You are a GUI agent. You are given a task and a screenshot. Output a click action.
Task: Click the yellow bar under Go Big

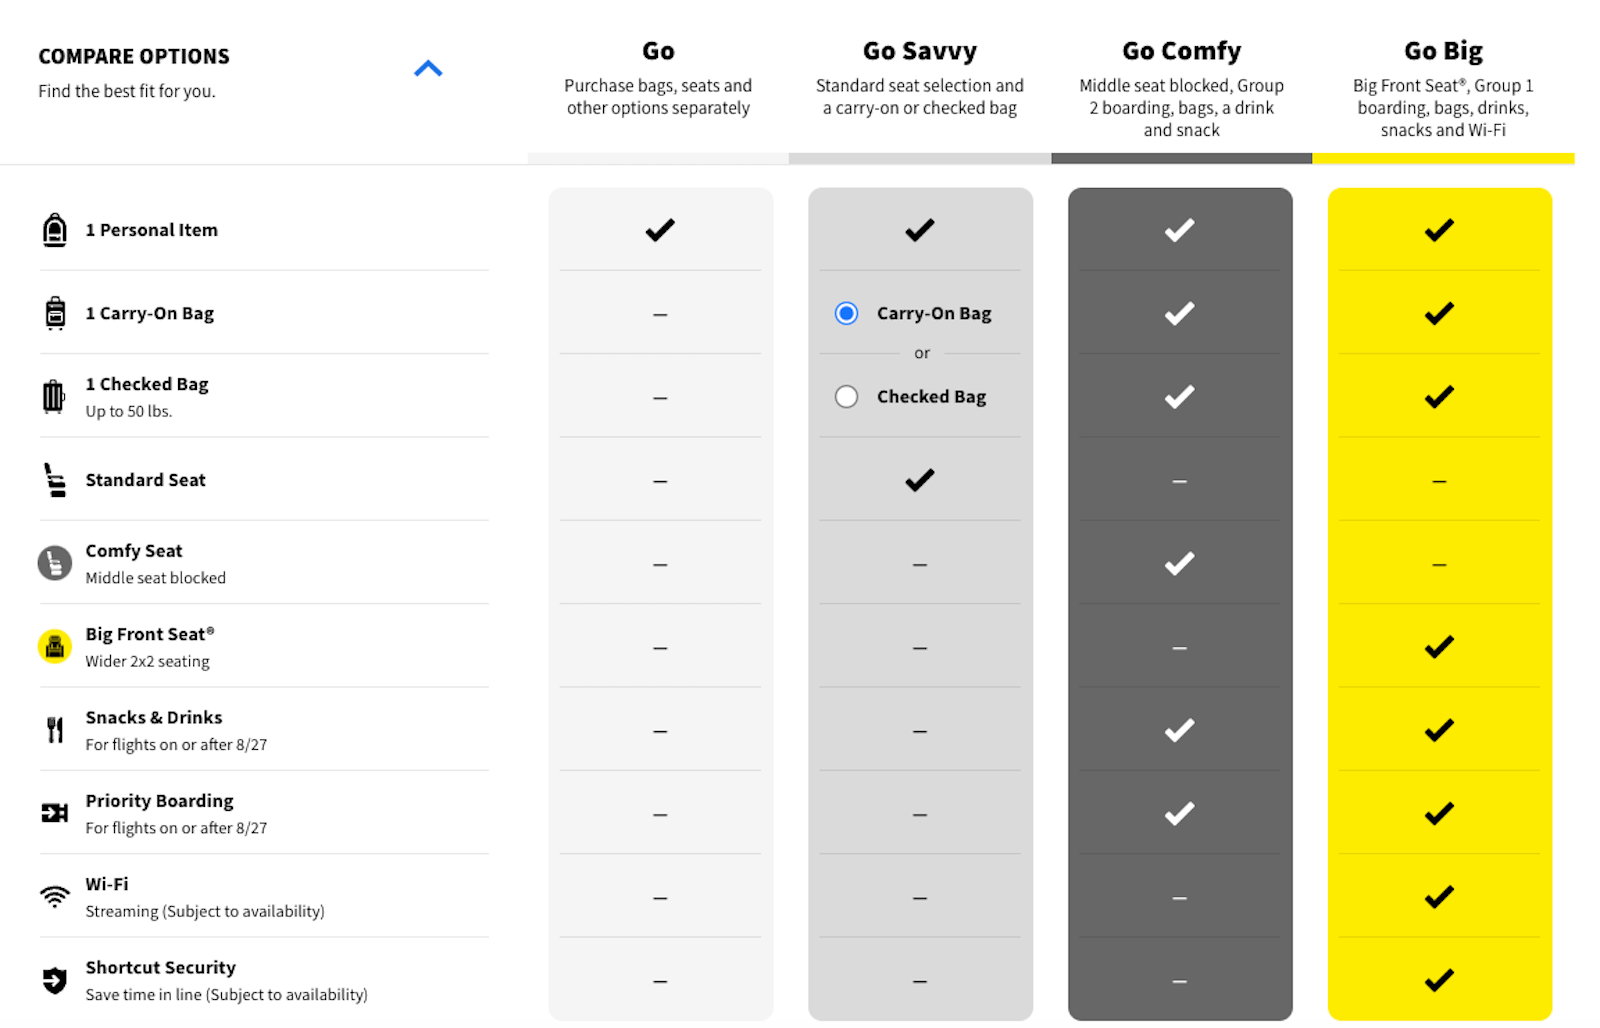point(1443,158)
